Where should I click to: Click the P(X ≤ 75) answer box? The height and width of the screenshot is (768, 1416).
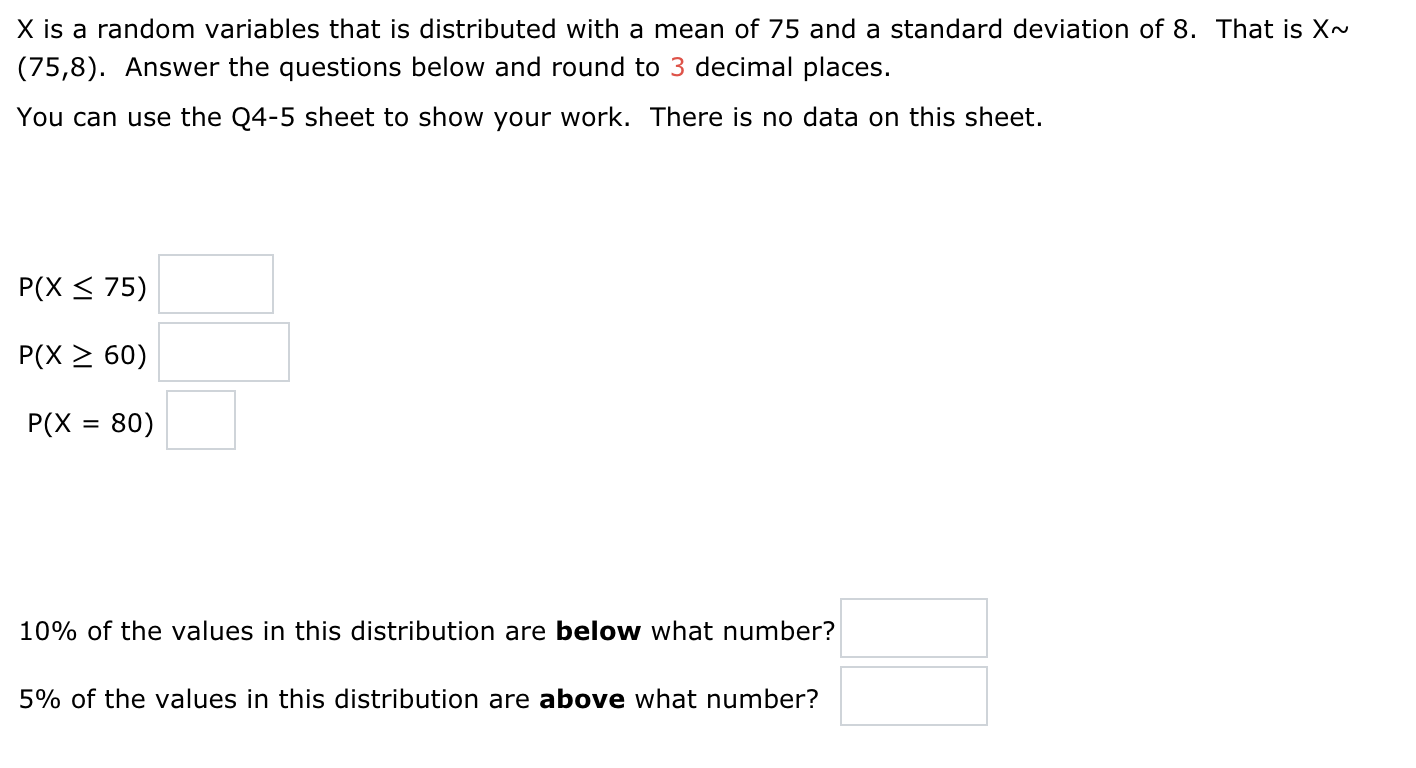(x=215, y=284)
